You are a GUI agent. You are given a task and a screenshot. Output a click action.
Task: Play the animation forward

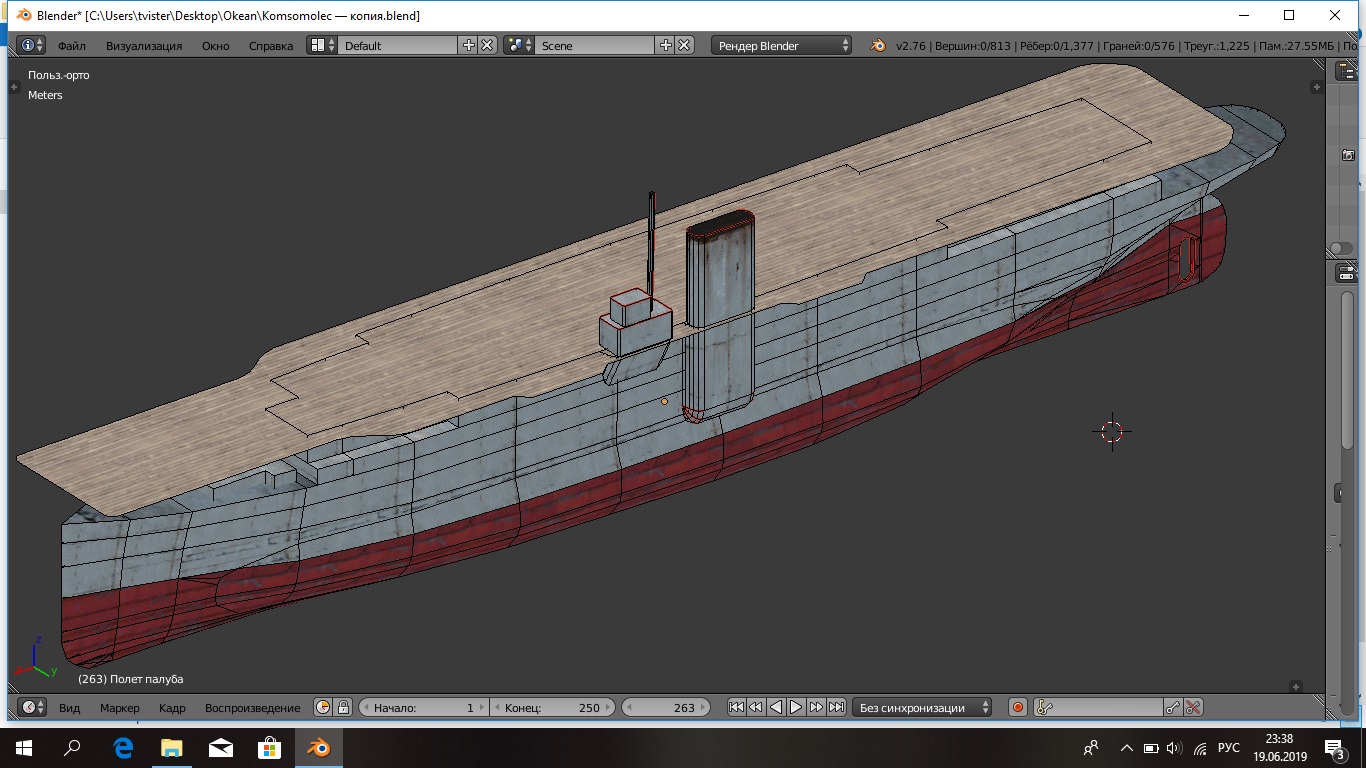796,707
